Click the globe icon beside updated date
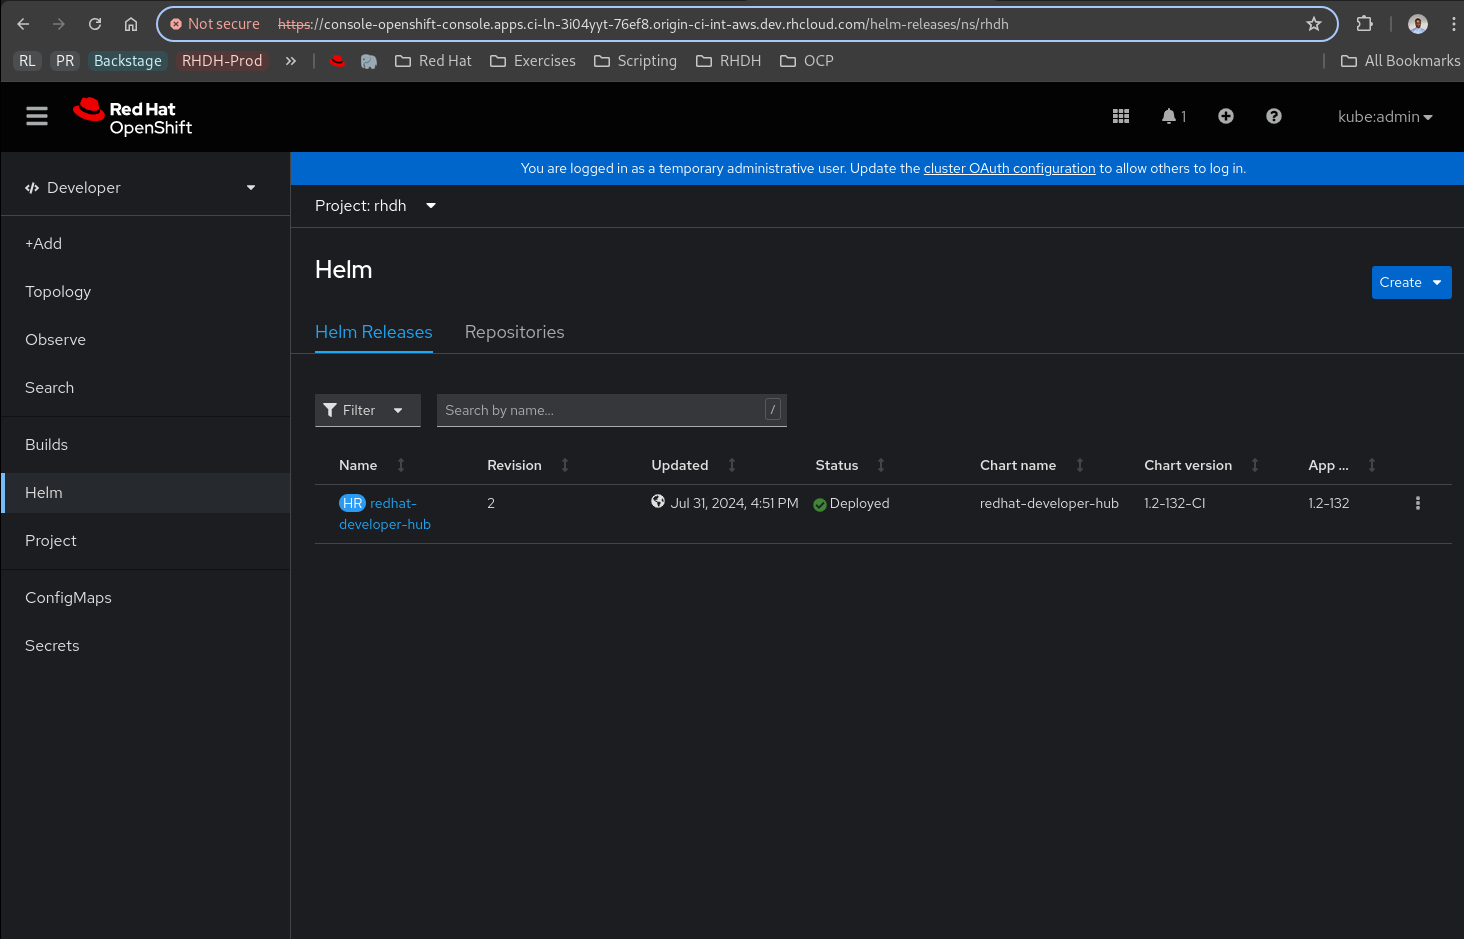The image size is (1464, 939). [x=658, y=502]
